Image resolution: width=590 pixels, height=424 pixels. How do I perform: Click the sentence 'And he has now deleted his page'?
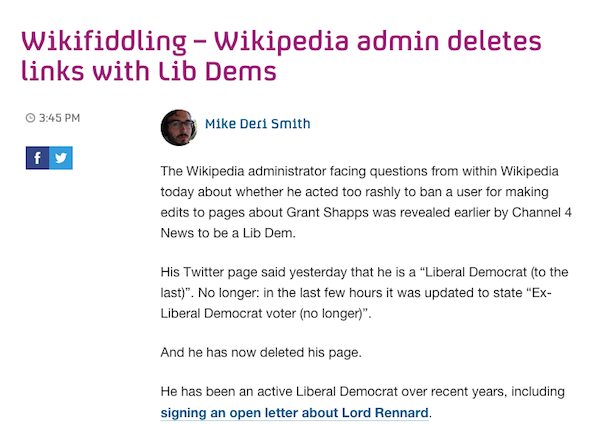261,353
